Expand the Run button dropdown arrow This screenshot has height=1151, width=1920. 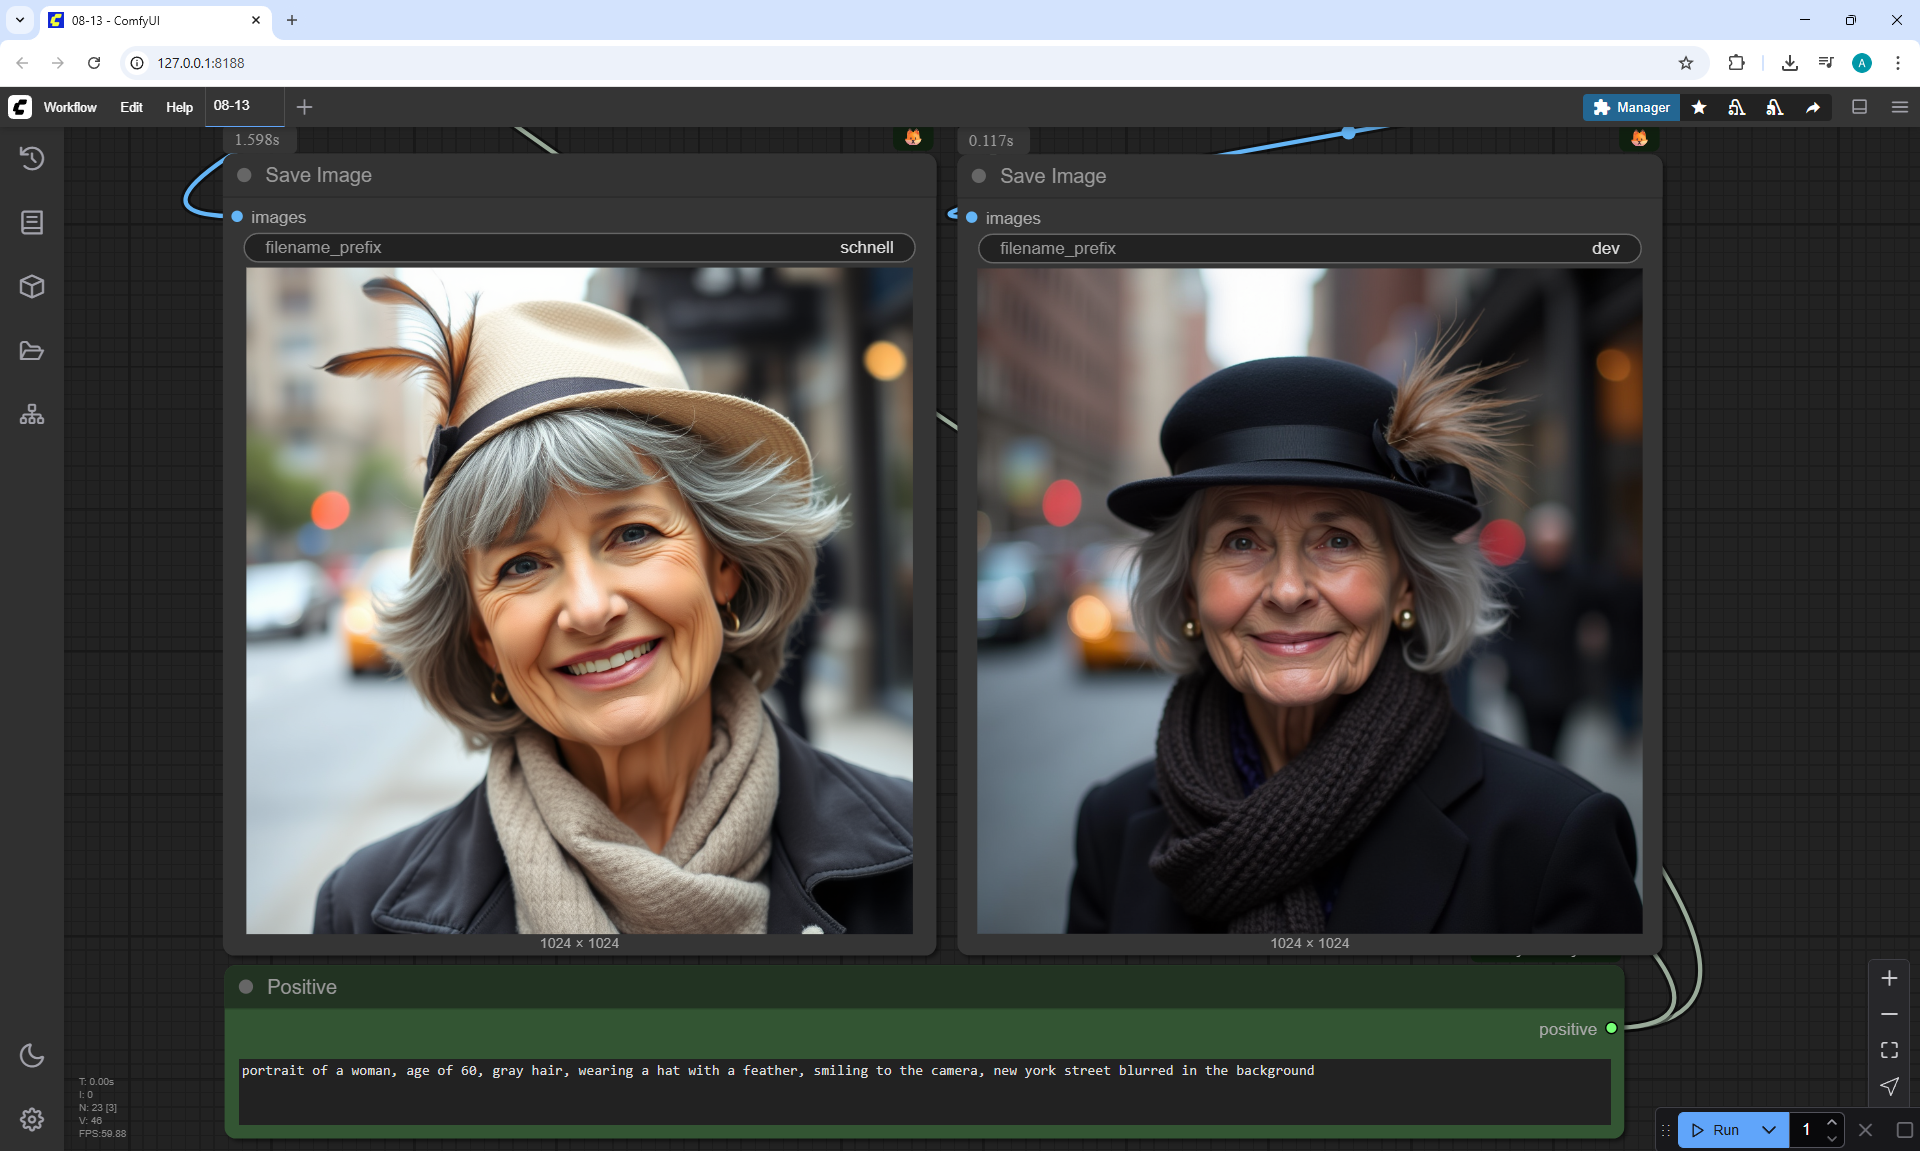pos(1769,1130)
